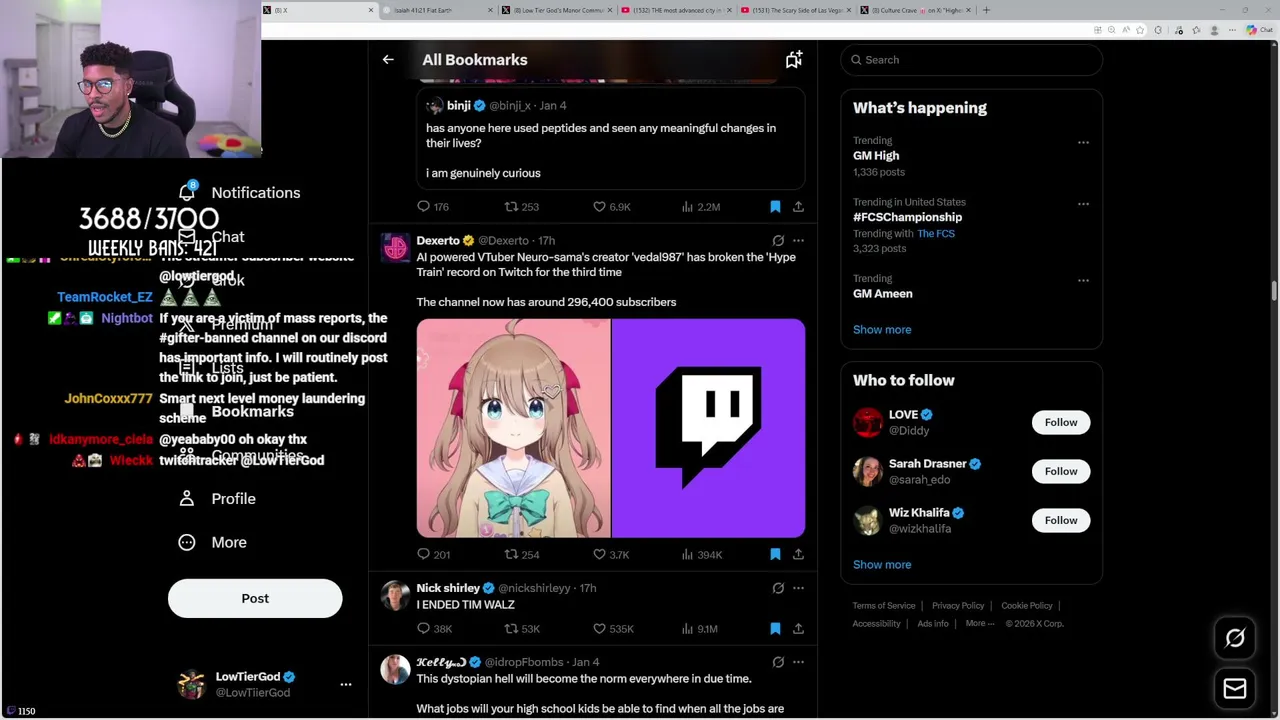Click the browser page scrollbar
This screenshot has height=720, width=1280.
tap(1274, 290)
